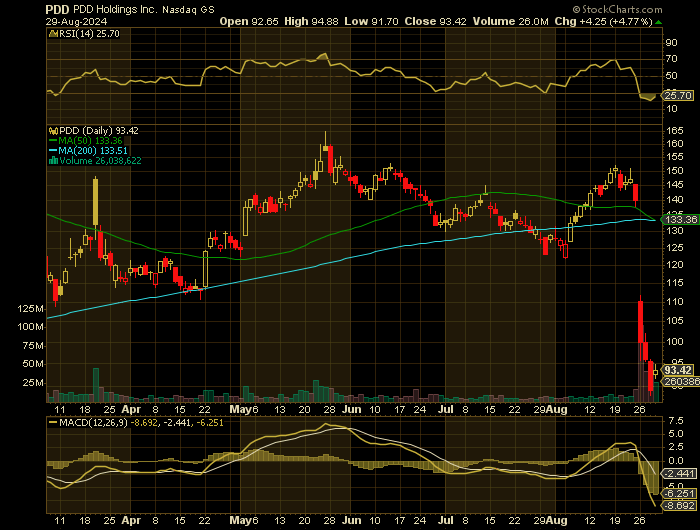Click the PDD ticker symbol in the header
Screen dimensions: 700x530
(x=58, y=9)
